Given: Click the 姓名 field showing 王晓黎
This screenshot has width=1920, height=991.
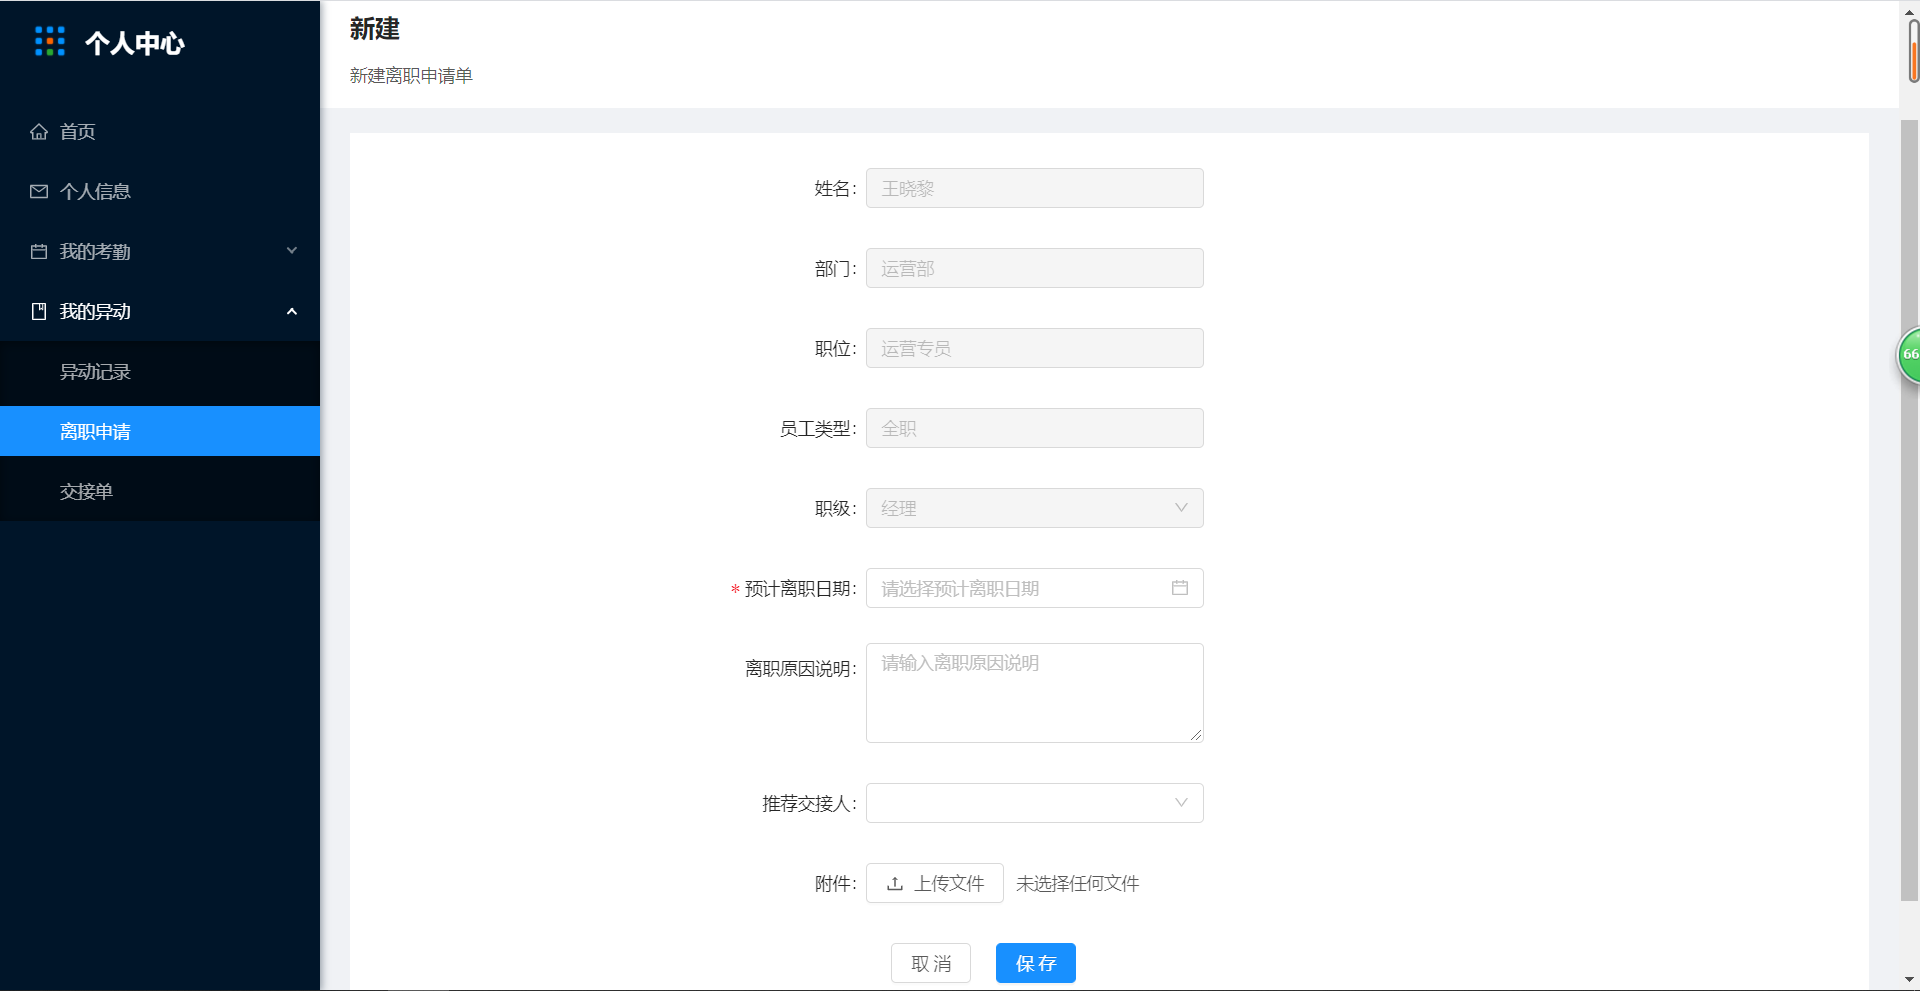Looking at the screenshot, I should [x=1034, y=188].
